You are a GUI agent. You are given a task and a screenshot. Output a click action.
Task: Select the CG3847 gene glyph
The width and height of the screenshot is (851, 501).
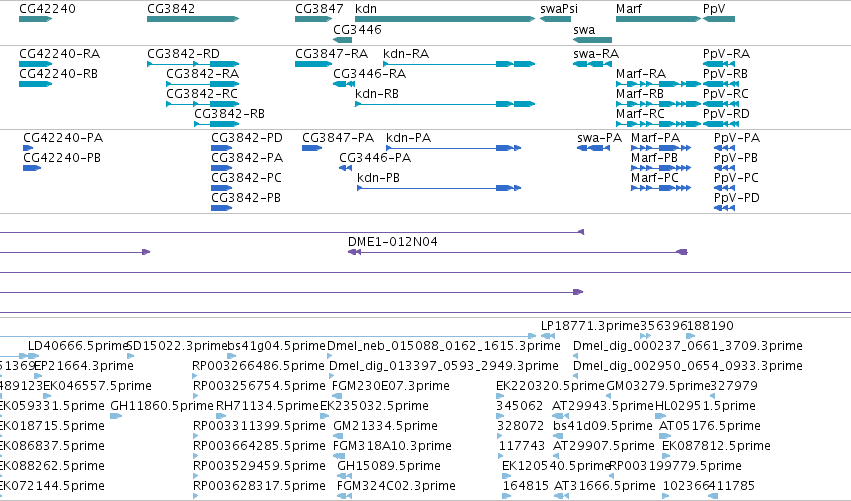(x=314, y=19)
